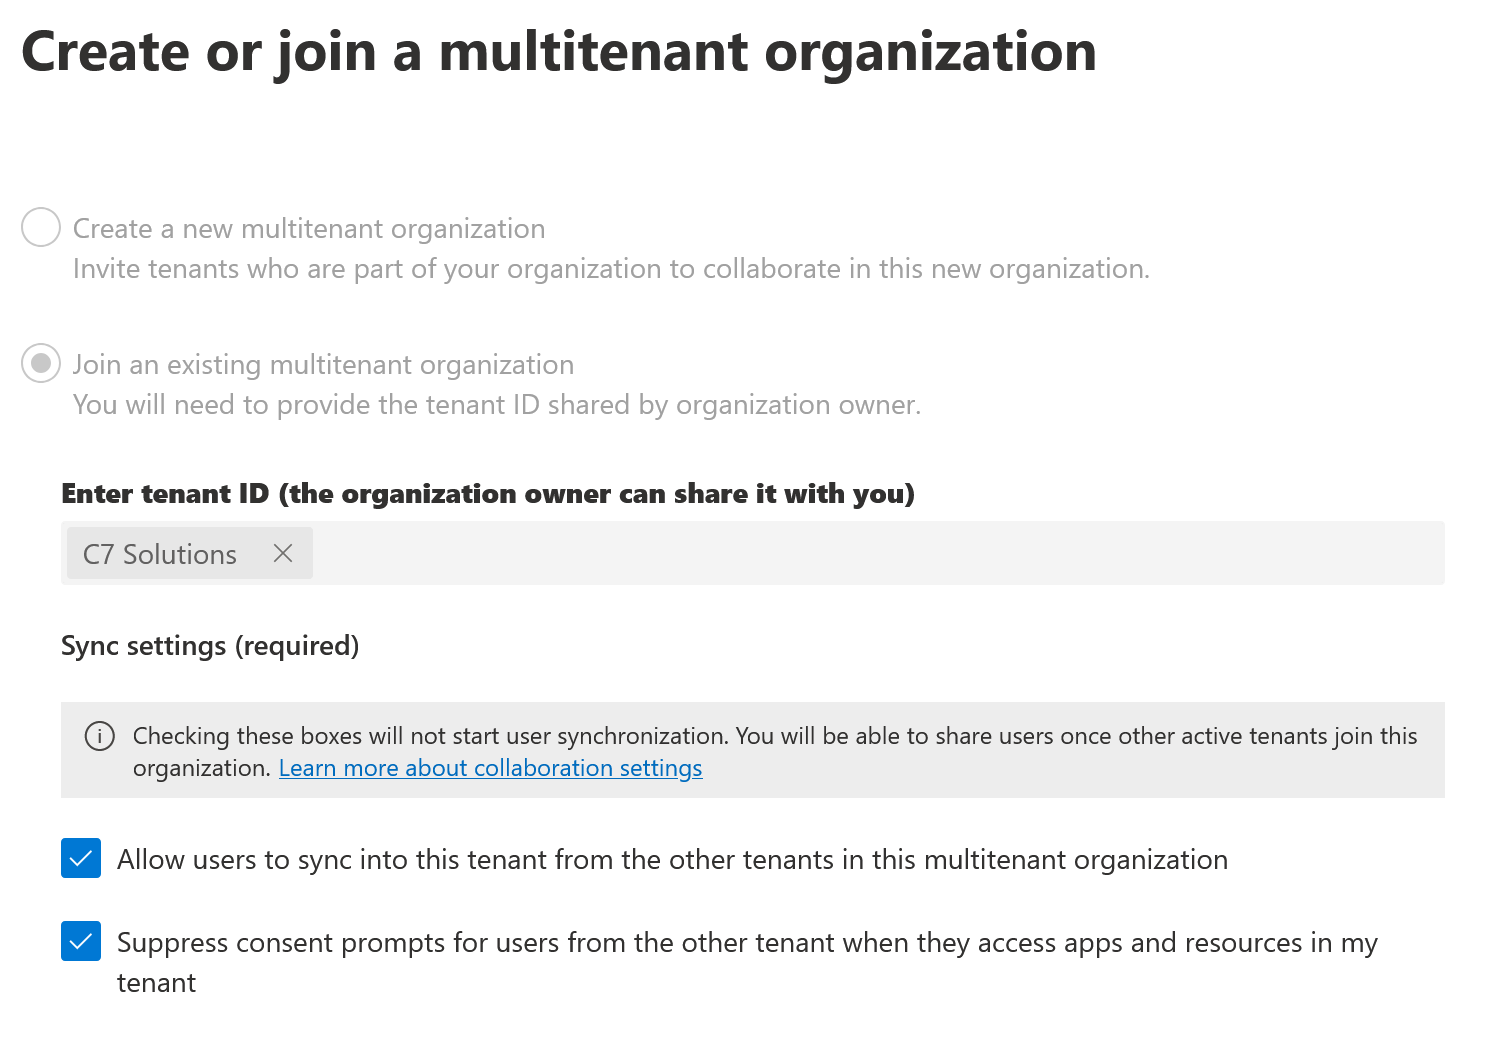Click the 'Allow users to sync' label text
The image size is (1504, 1054).
(672, 860)
